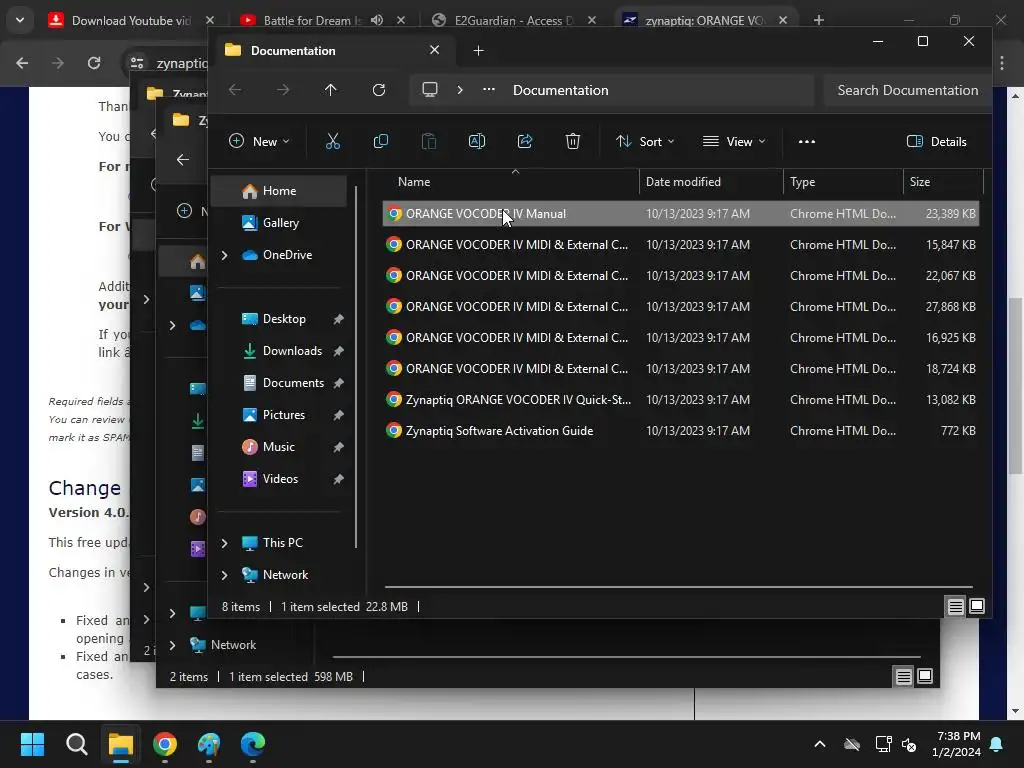
Task: Switch to large thumbnails view in status bar
Action: pos(977,607)
